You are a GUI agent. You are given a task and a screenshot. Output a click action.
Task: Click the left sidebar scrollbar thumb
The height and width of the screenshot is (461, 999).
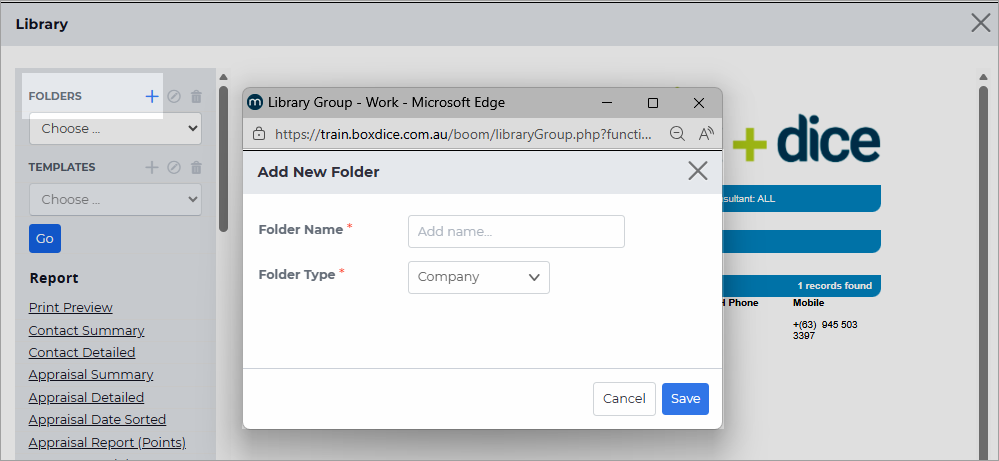pos(224,159)
